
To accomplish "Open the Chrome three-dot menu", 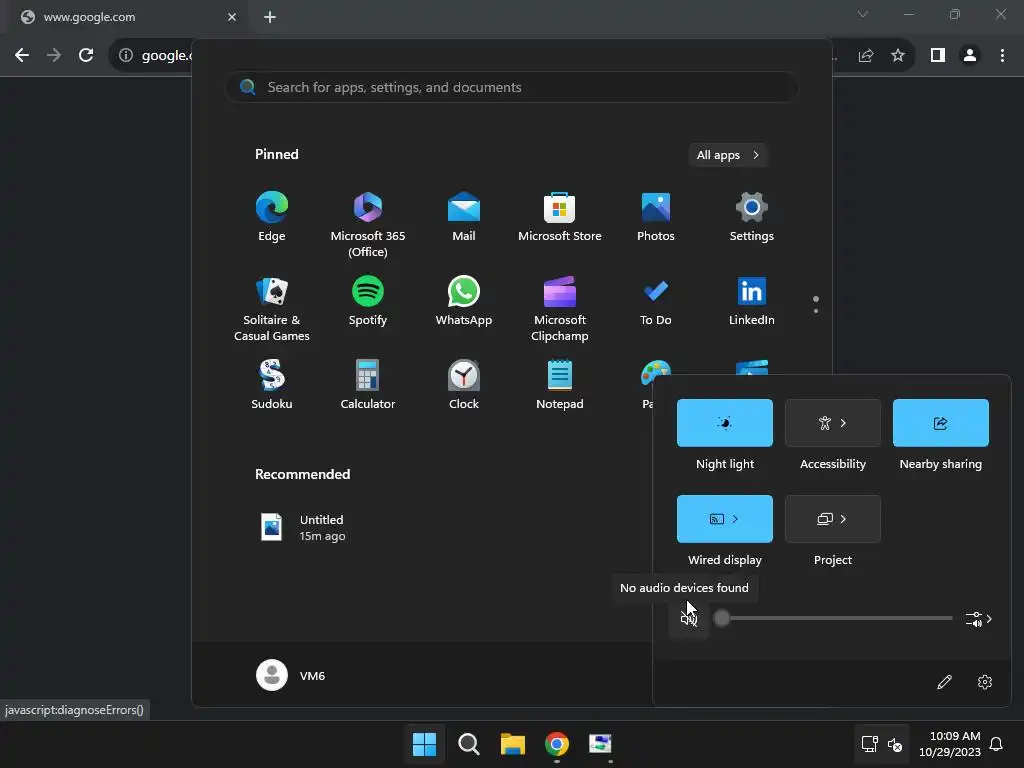I will click(x=1002, y=56).
